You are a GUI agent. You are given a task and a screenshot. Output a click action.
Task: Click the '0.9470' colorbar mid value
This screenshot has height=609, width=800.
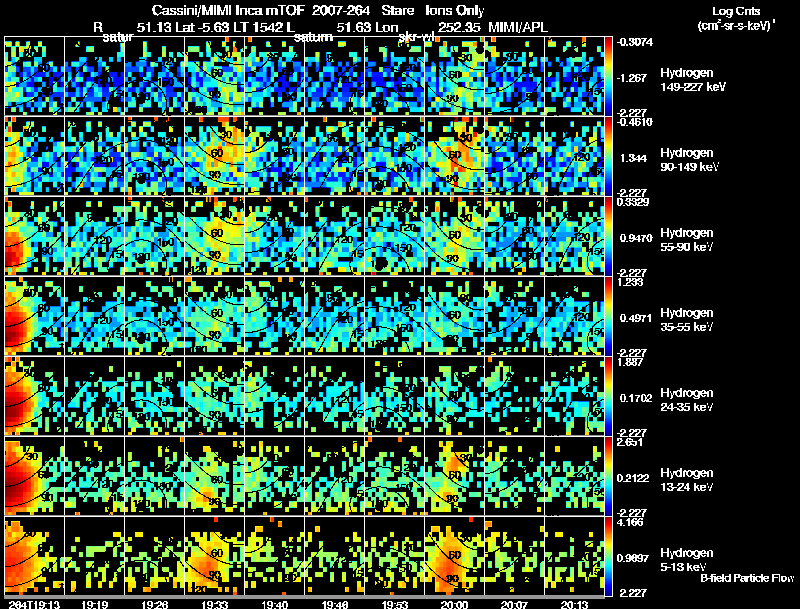[636, 238]
